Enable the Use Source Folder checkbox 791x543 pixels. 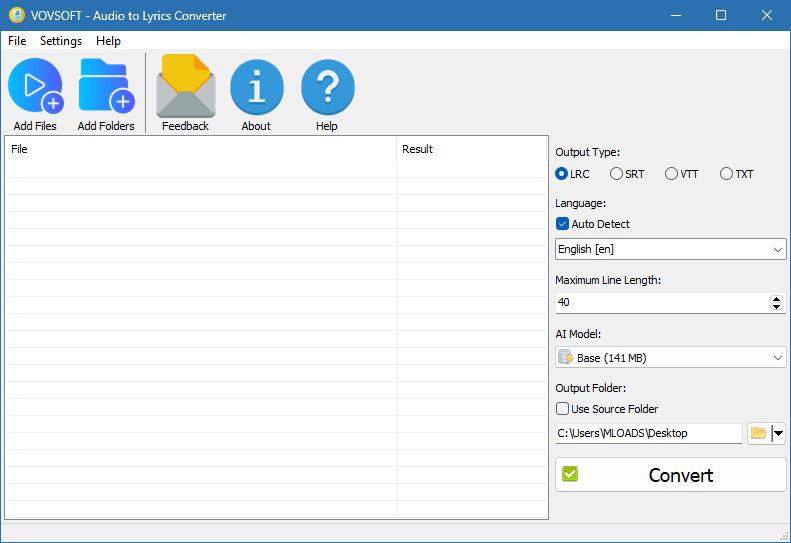point(562,408)
